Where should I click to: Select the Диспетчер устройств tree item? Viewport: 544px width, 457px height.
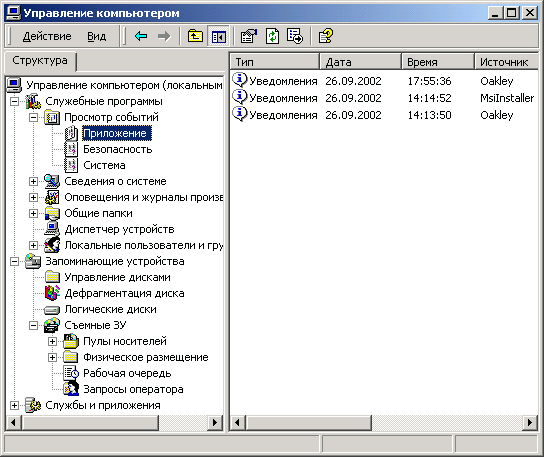point(119,229)
